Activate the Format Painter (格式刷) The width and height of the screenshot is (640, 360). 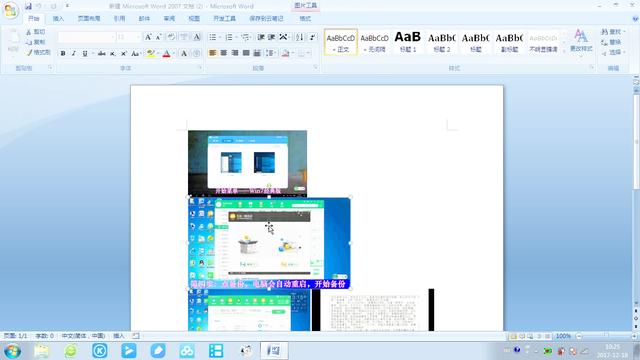point(38,53)
